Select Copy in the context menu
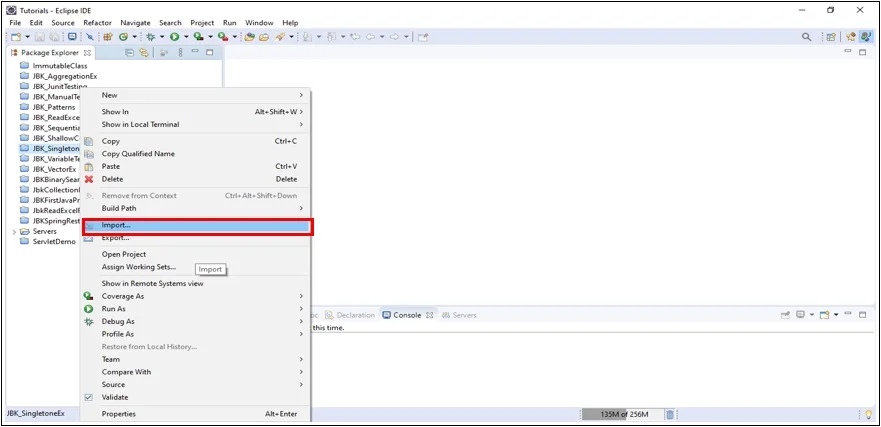The image size is (881, 427). coord(195,141)
